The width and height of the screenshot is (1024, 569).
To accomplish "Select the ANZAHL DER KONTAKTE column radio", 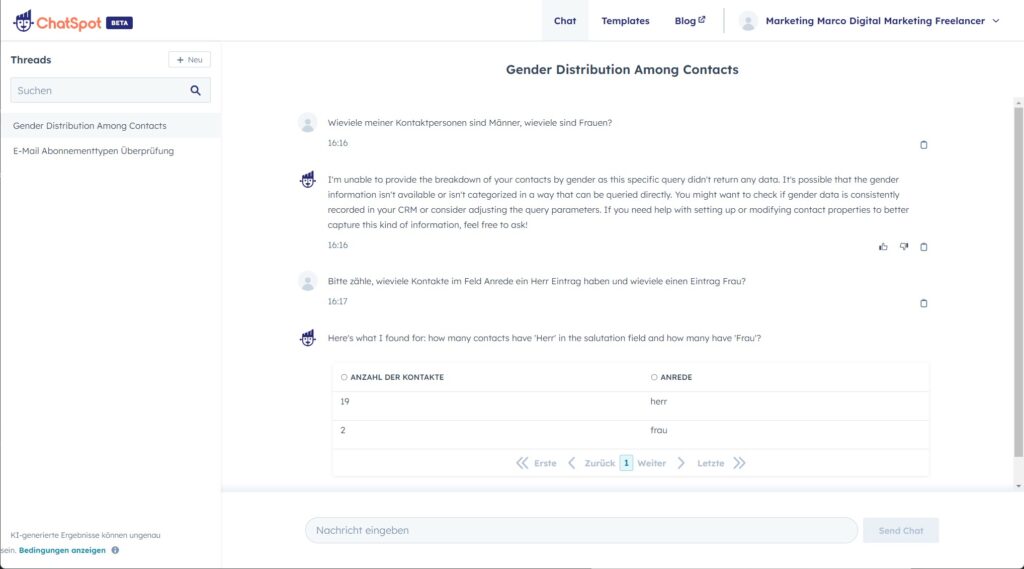I will coord(344,377).
